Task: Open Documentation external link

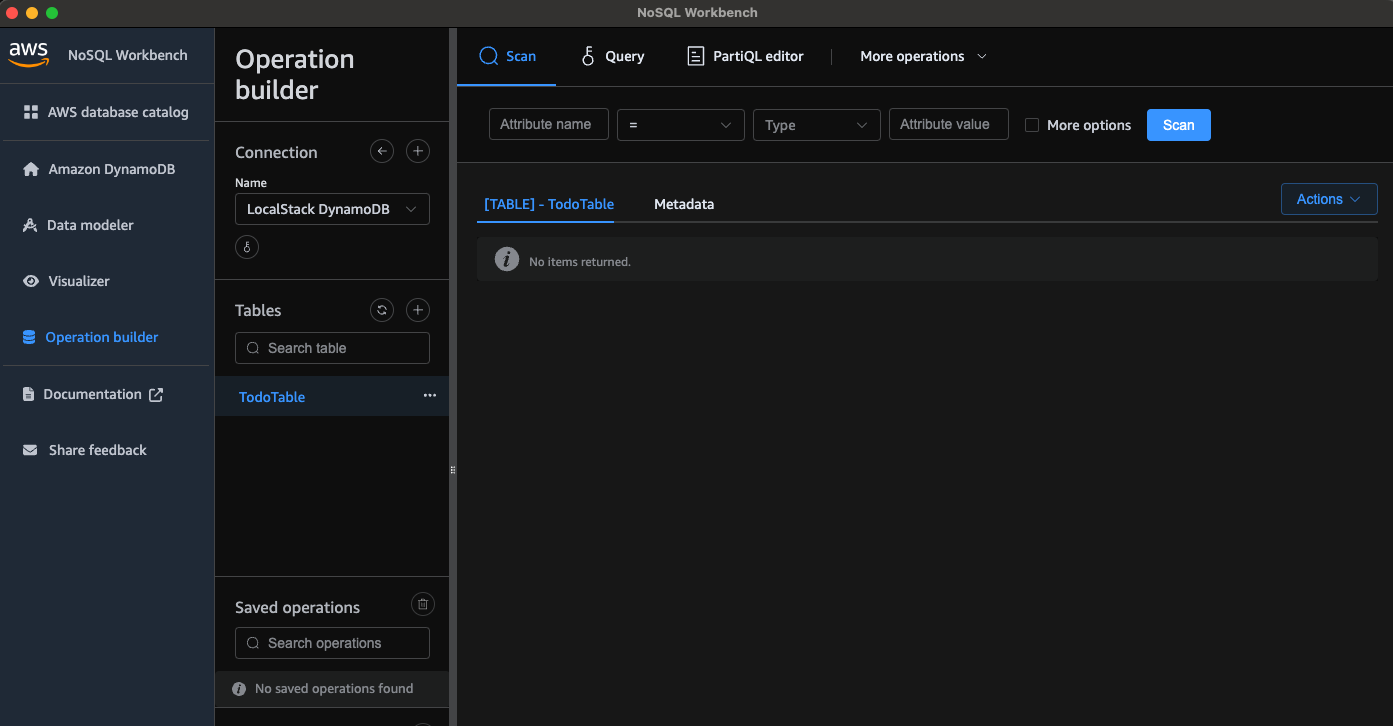Action: pos(92,394)
